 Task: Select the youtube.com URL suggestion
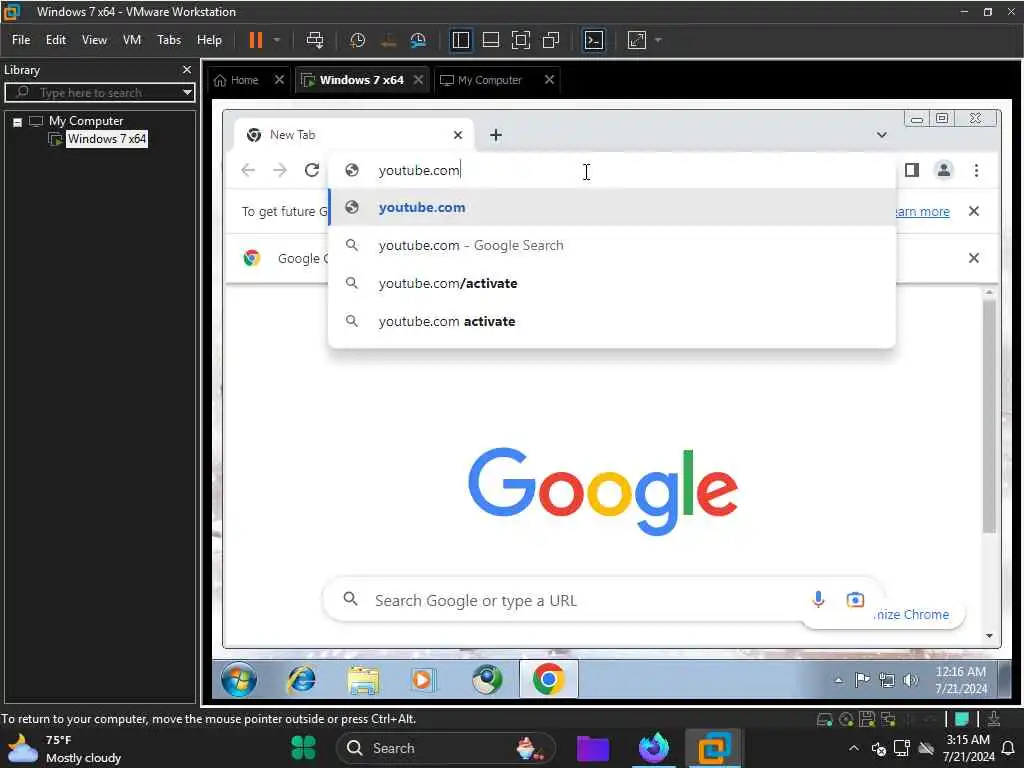click(x=612, y=208)
